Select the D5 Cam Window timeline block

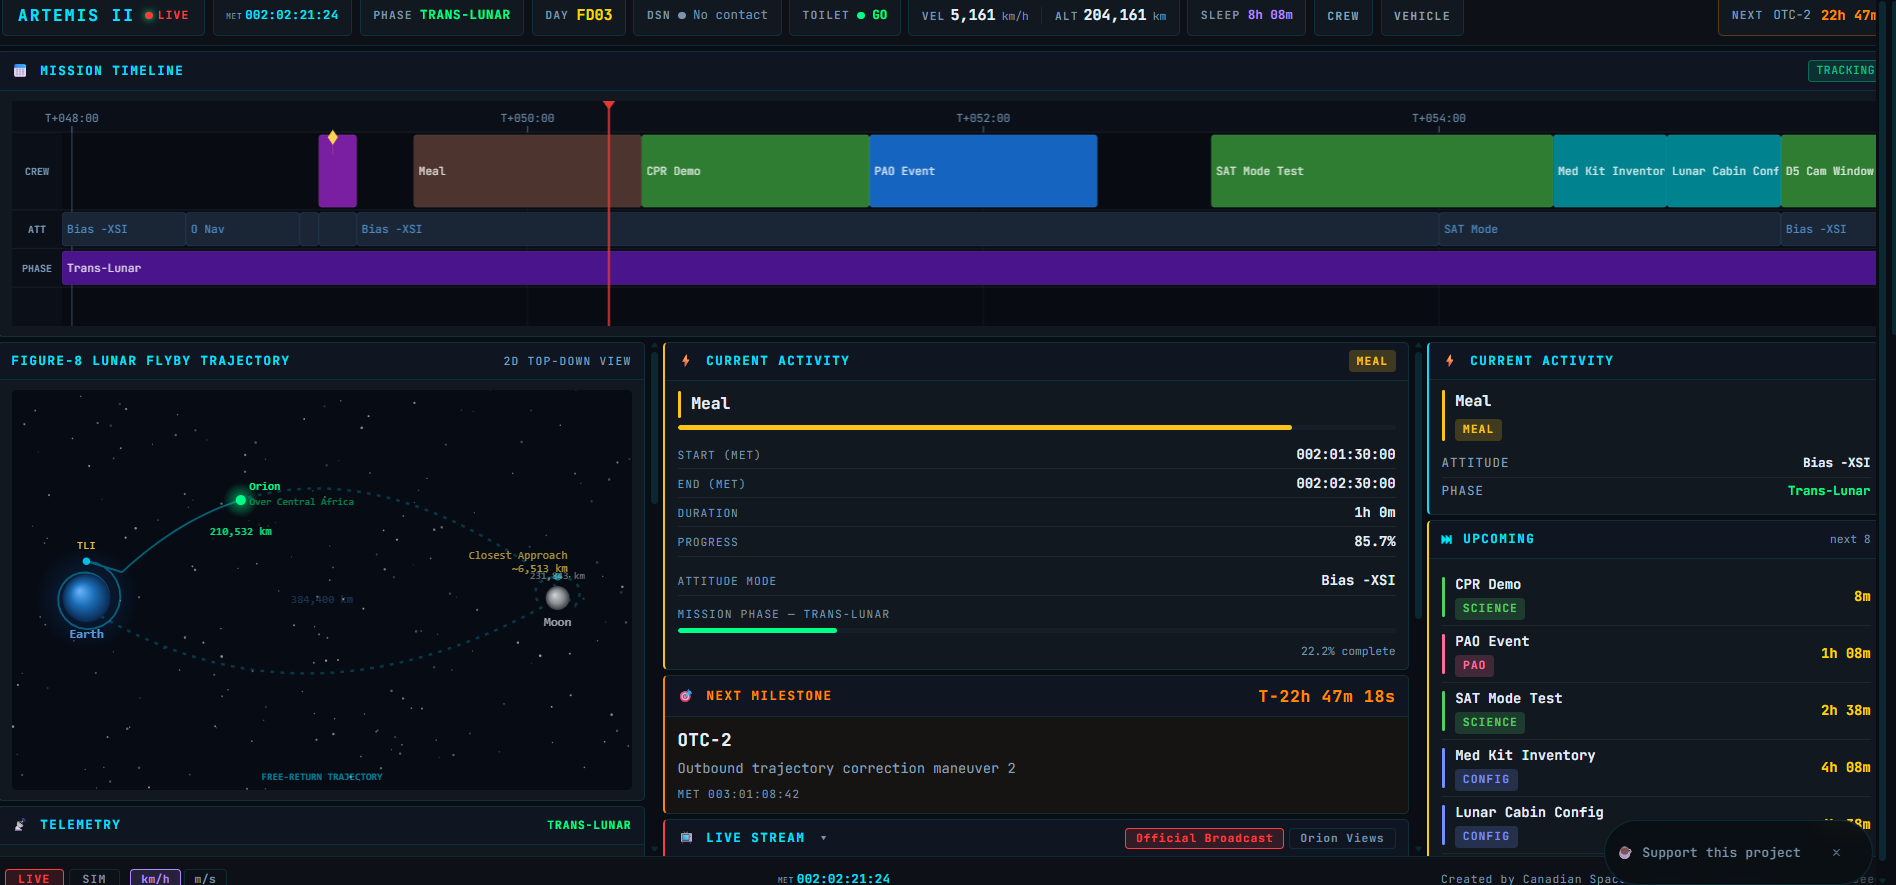[1829, 171]
